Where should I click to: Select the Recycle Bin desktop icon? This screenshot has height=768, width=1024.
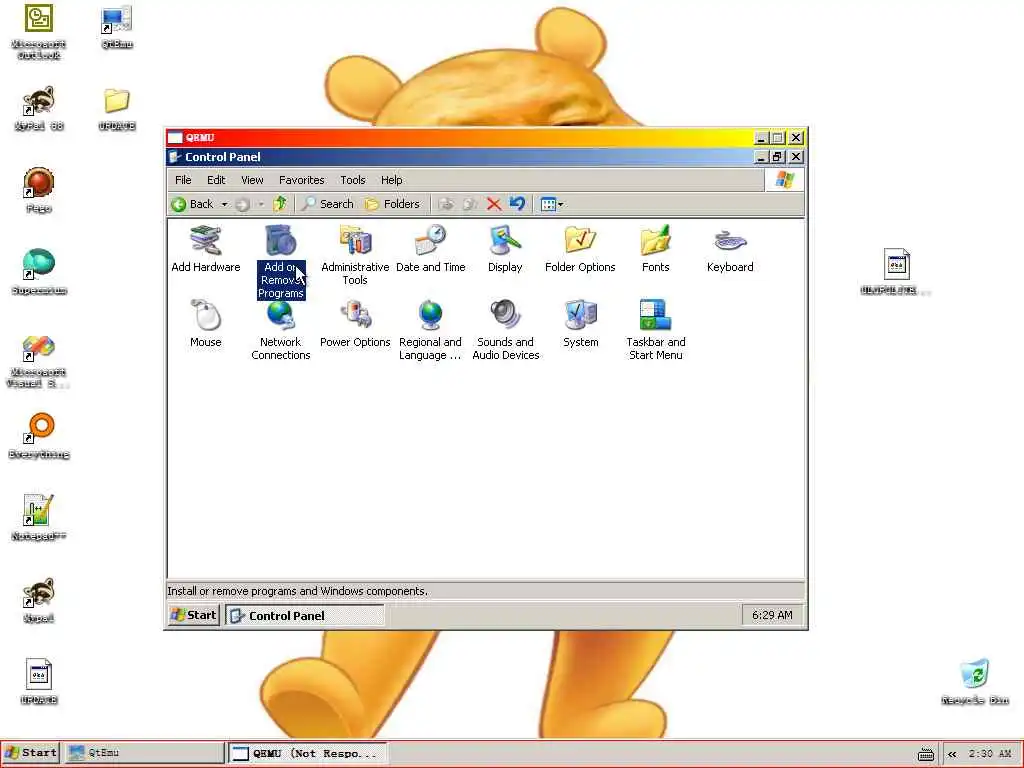tap(975, 682)
